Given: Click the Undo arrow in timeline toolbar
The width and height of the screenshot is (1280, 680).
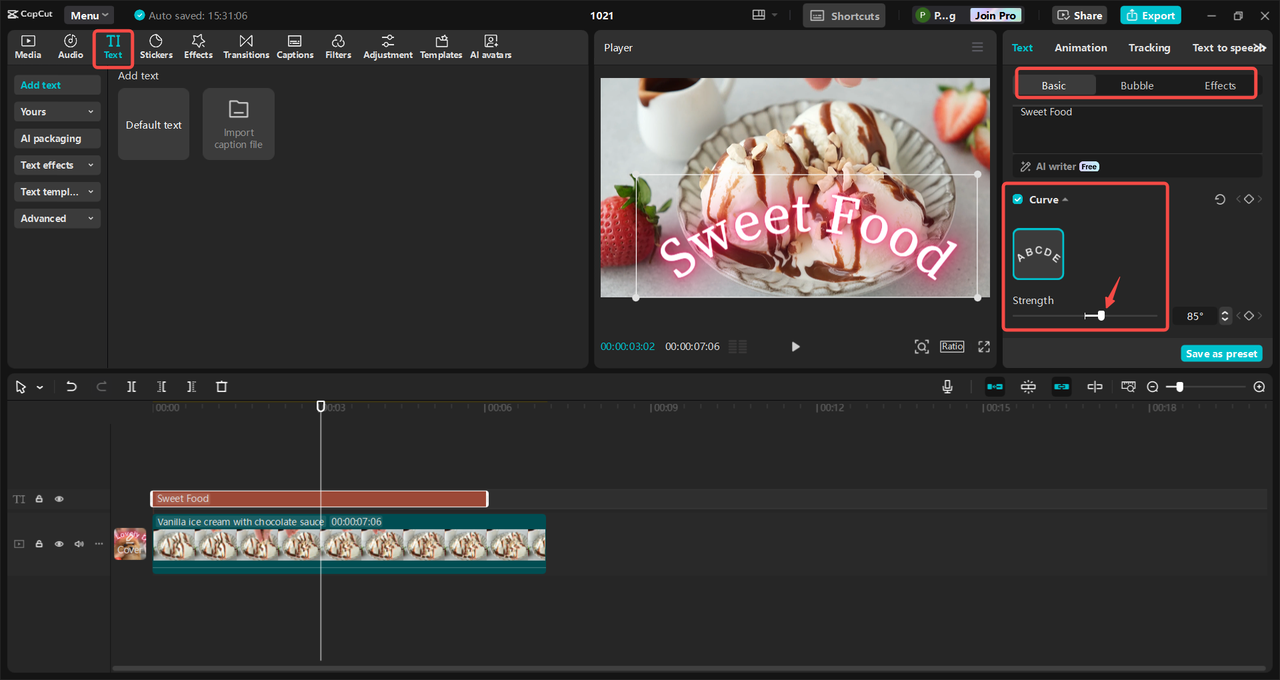Looking at the screenshot, I should (71, 386).
